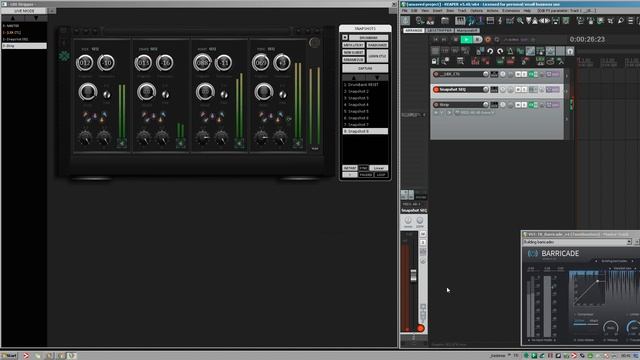The width and height of the screenshot is (640, 360).
Task: Click the Redo arrow icon in REAPER toolbar
Action: 500,51
